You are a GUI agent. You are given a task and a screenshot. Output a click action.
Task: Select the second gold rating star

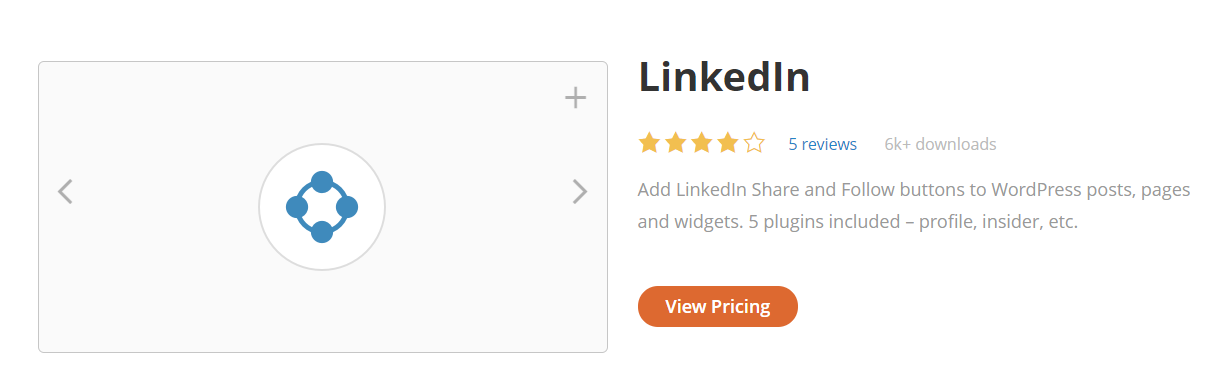[x=676, y=143]
